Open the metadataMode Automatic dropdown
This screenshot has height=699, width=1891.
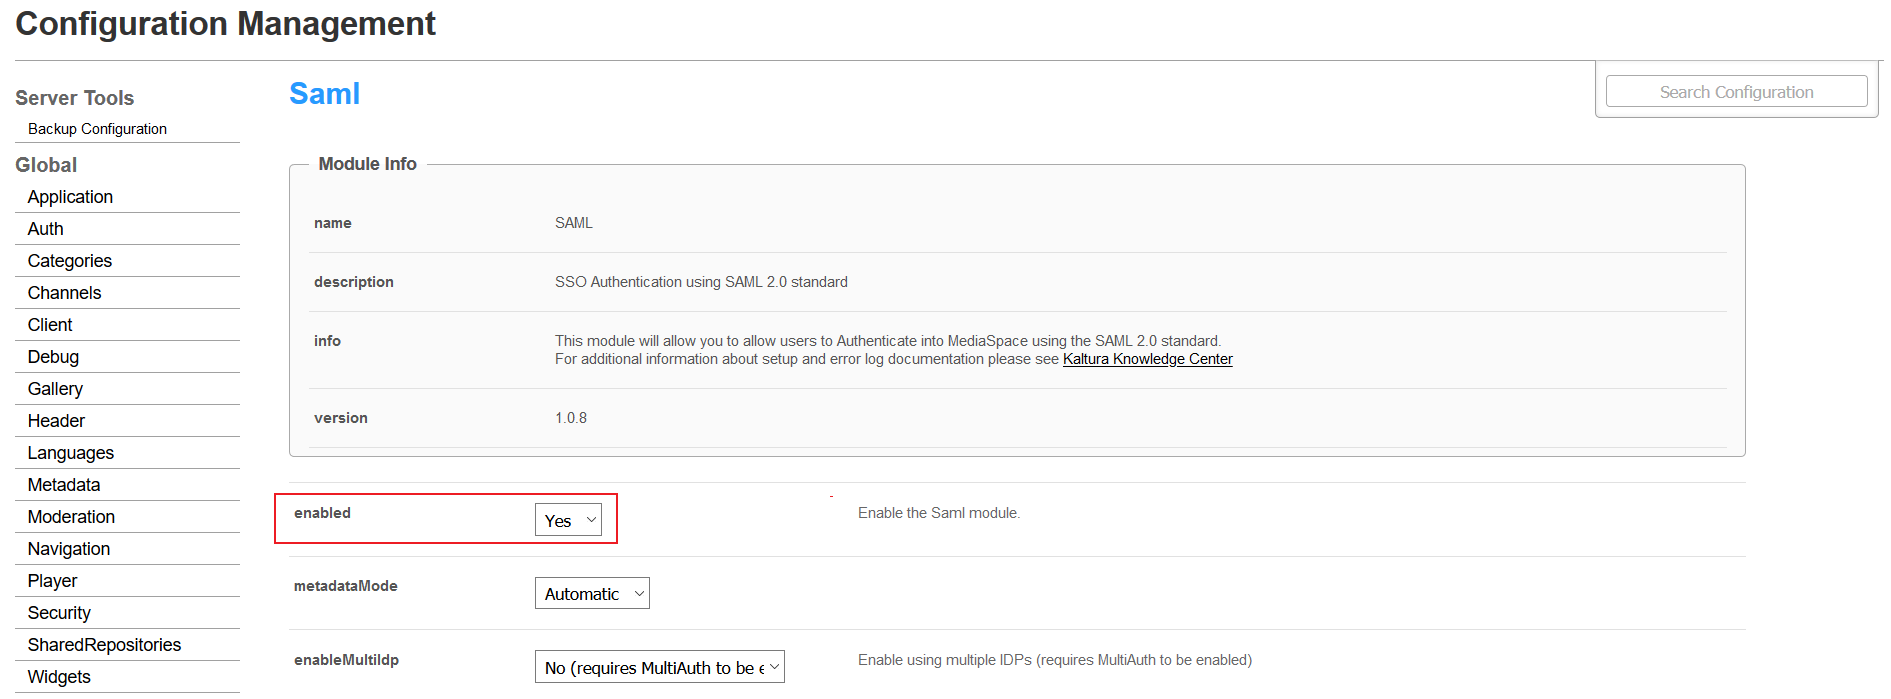(592, 593)
